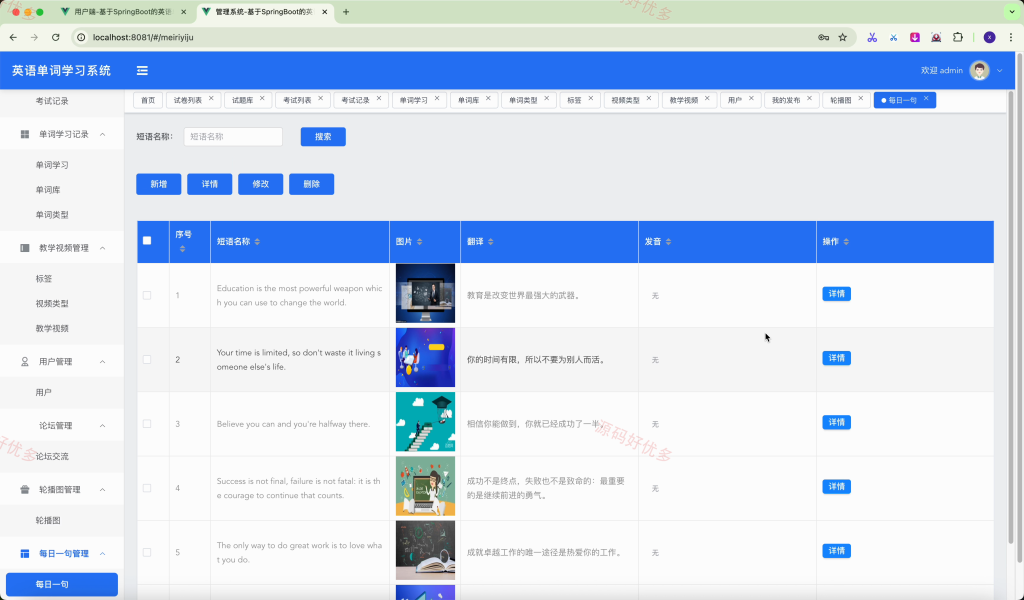This screenshot has width=1024, height=600.
Task: Sort by 短语名称 column arrows
Action: (x=257, y=242)
